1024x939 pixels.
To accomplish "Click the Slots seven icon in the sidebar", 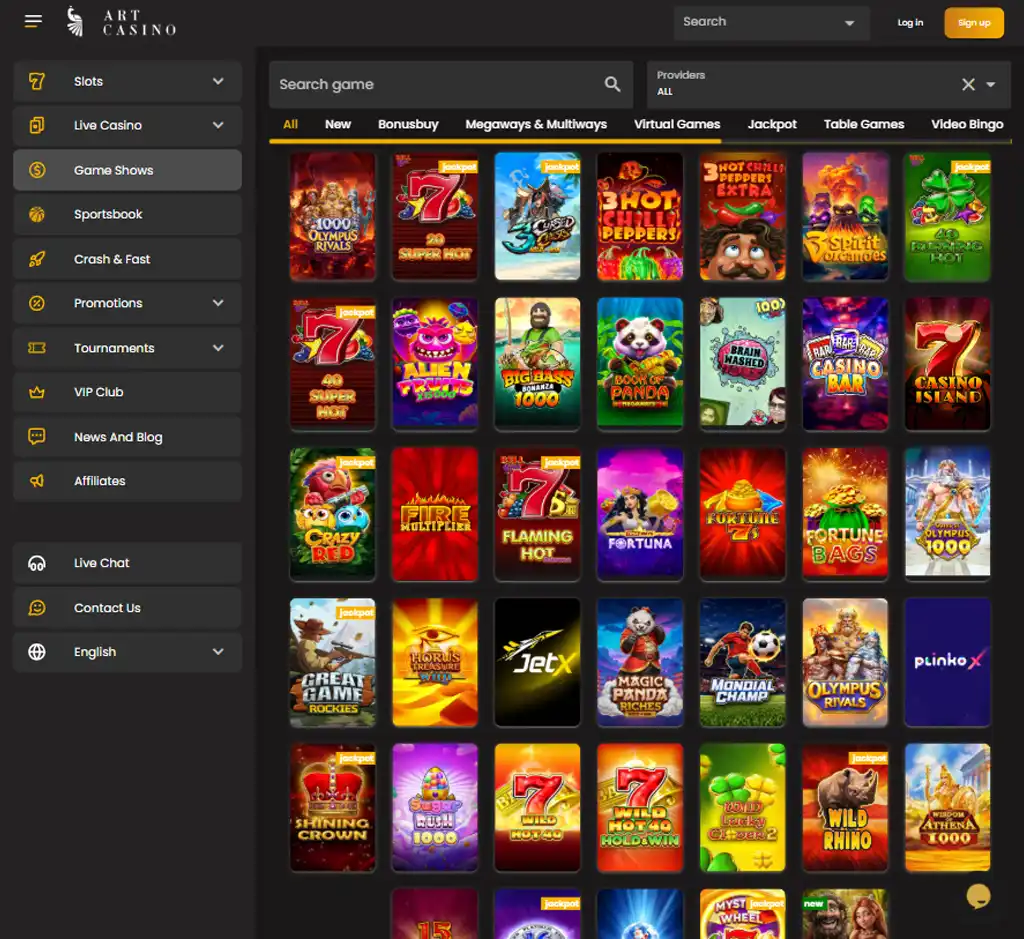I will [x=37, y=81].
